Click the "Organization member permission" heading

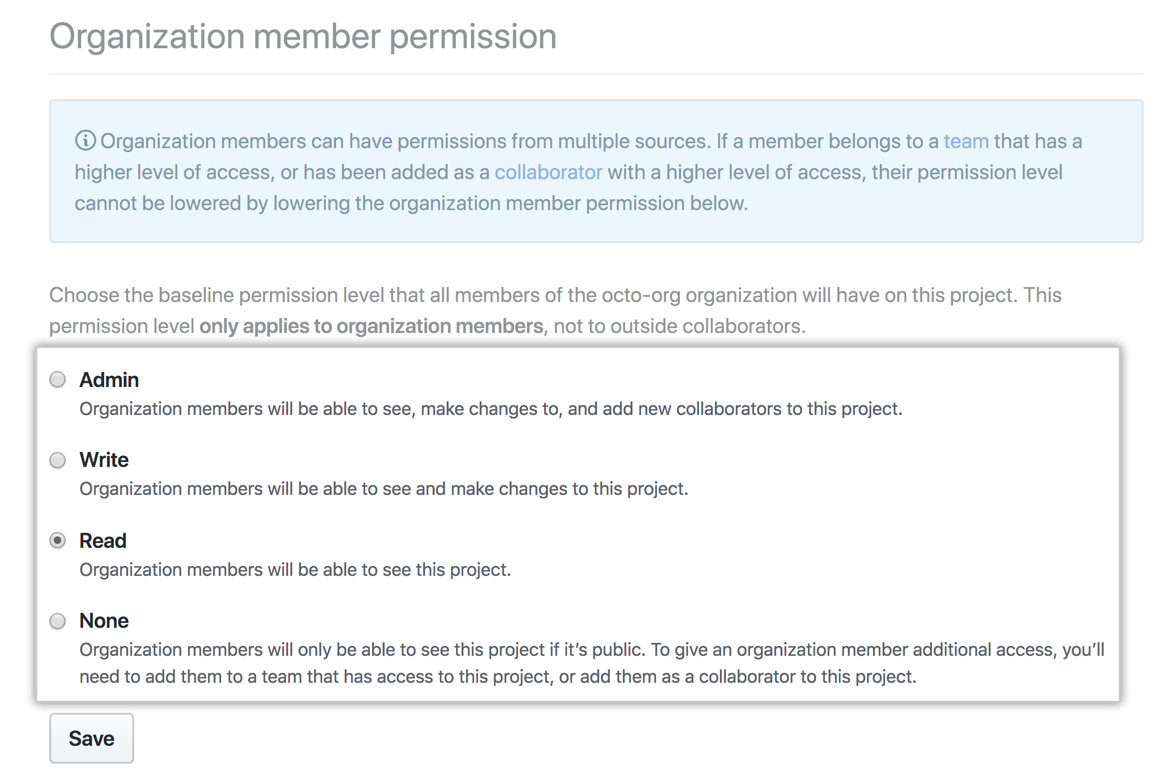[x=303, y=37]
